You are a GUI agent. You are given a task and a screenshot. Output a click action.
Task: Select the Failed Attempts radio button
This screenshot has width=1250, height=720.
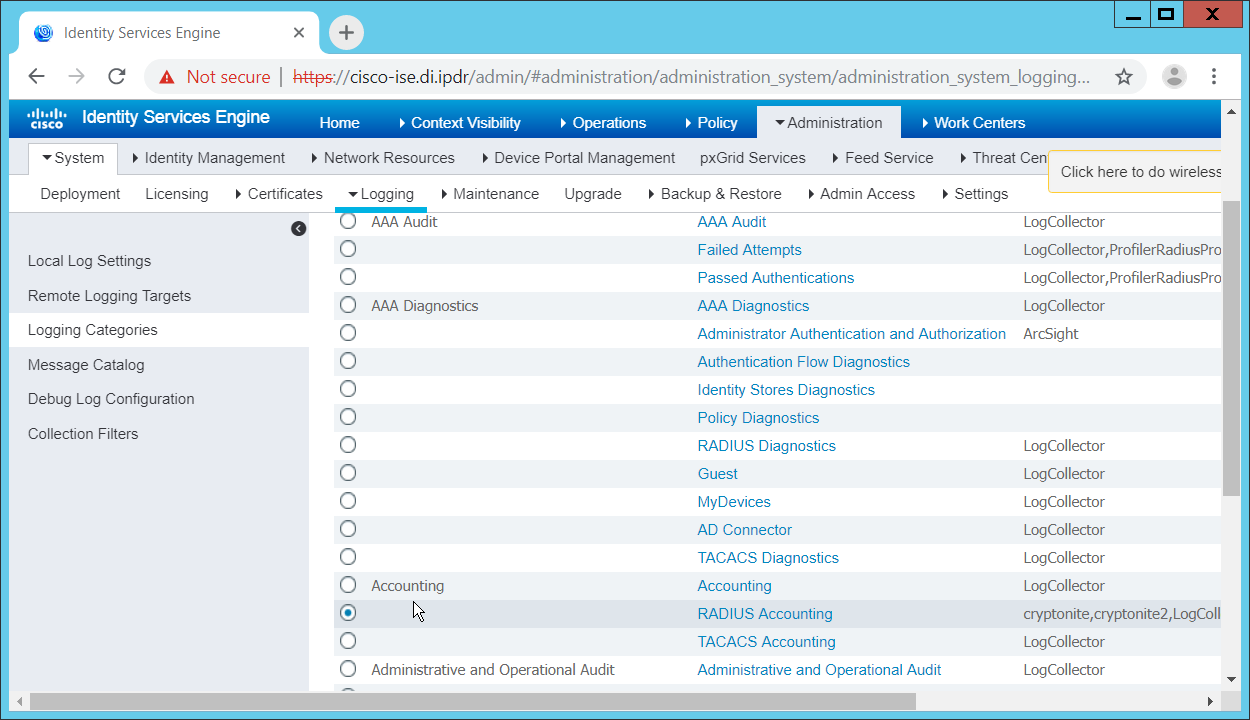coord(348,249)
